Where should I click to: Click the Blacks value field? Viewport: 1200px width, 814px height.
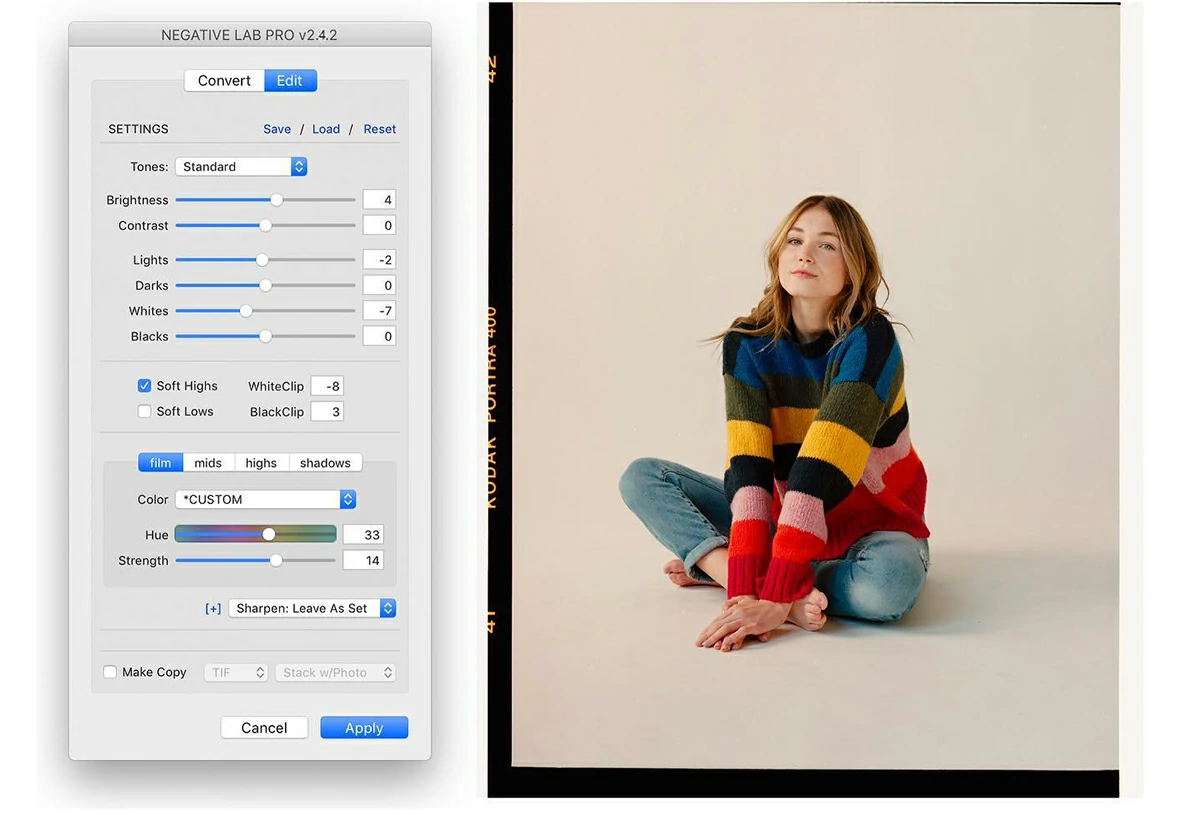(379, 337)
